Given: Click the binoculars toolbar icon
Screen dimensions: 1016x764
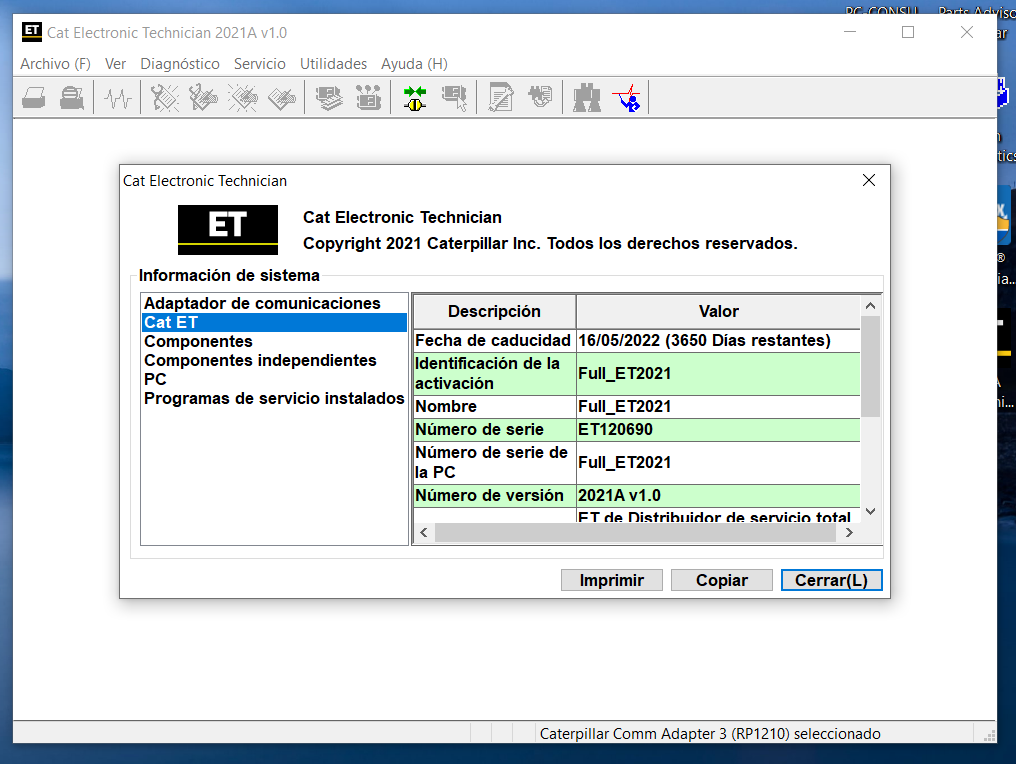Looking at the screenshot, I should (587, 98).
